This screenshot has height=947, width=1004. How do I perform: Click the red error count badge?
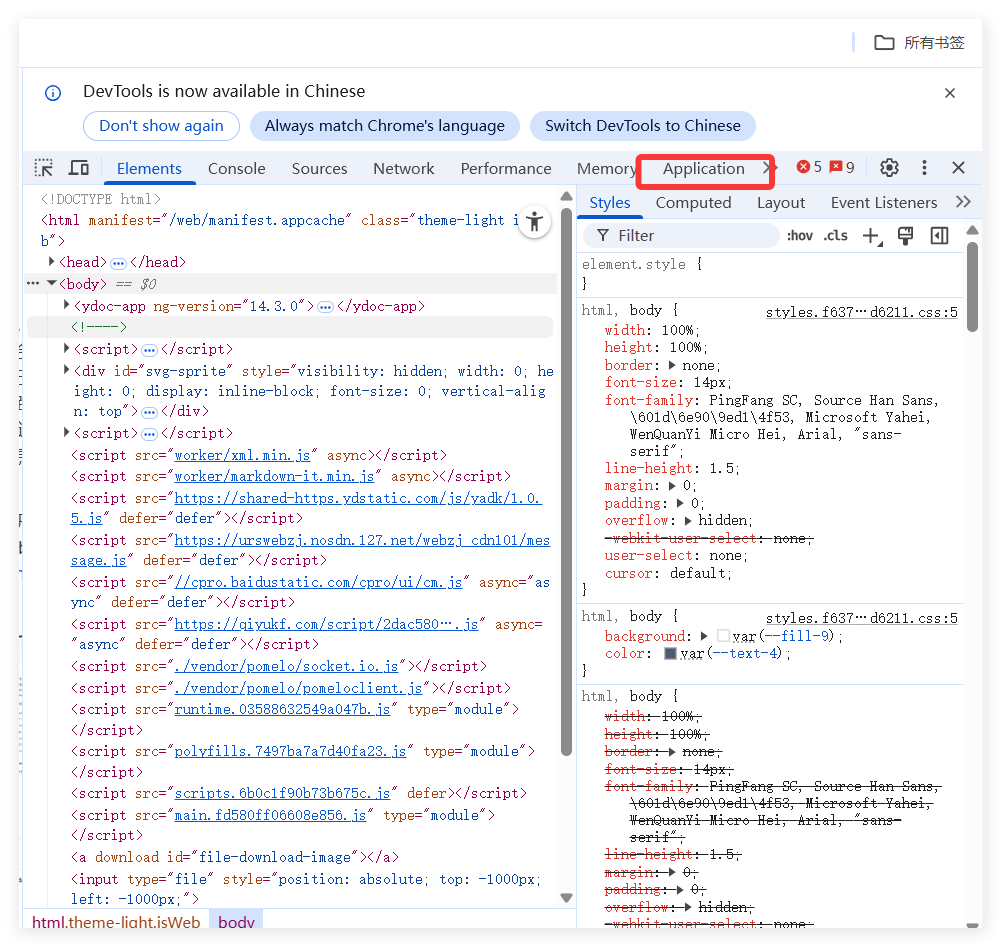click(809, 167)
